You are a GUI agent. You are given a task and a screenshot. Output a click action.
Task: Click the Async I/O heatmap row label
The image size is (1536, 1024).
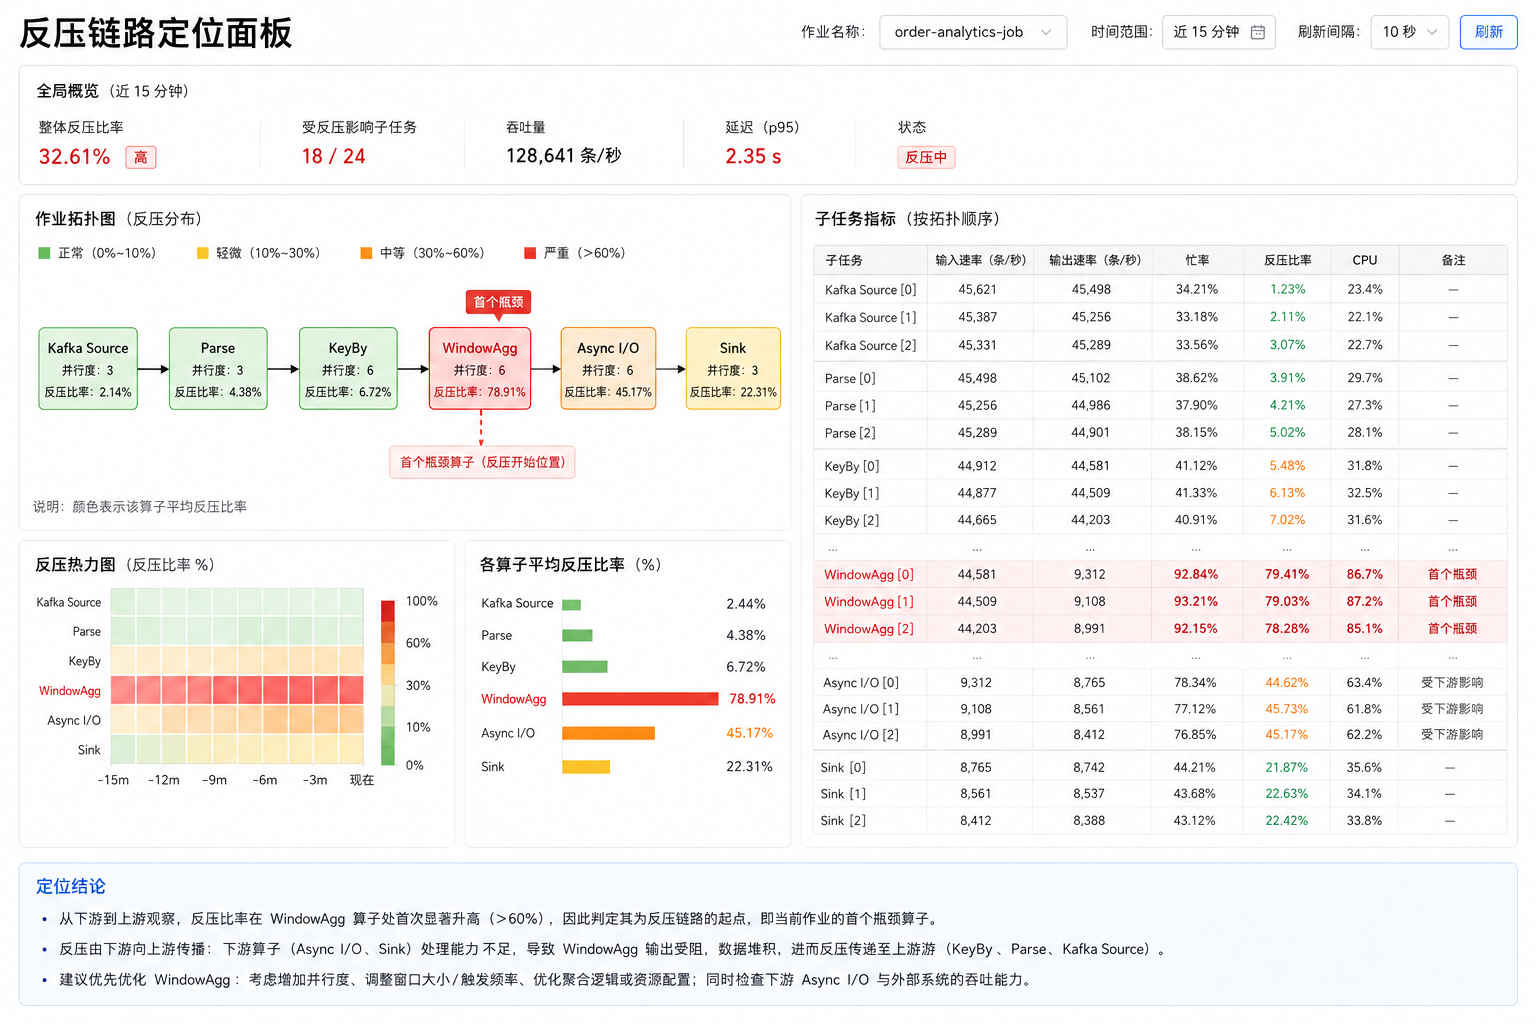(74, 720)
